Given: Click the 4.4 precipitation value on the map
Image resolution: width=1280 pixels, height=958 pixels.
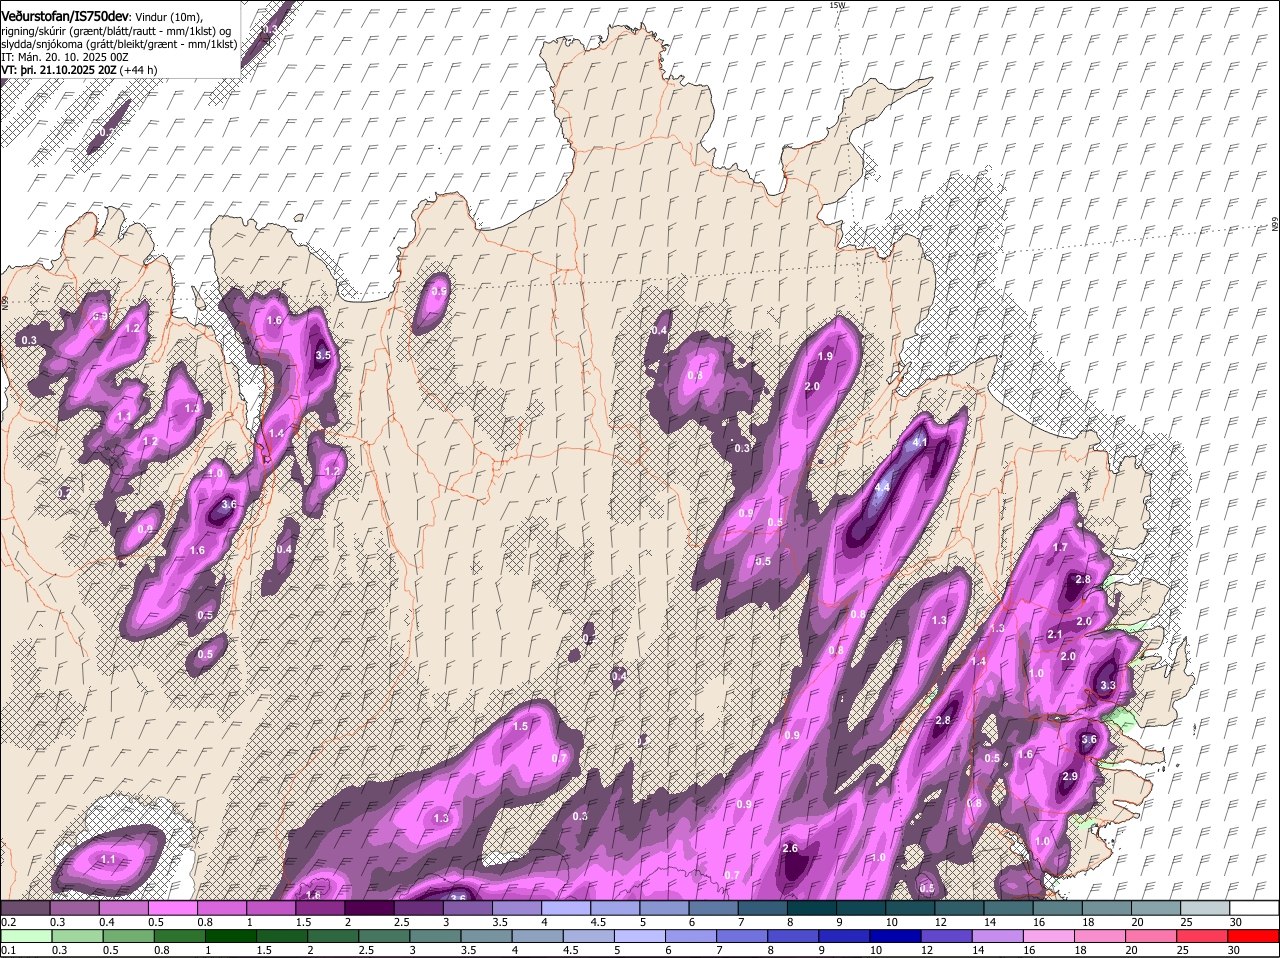Looking at the screenshot, I should [882, 487].
